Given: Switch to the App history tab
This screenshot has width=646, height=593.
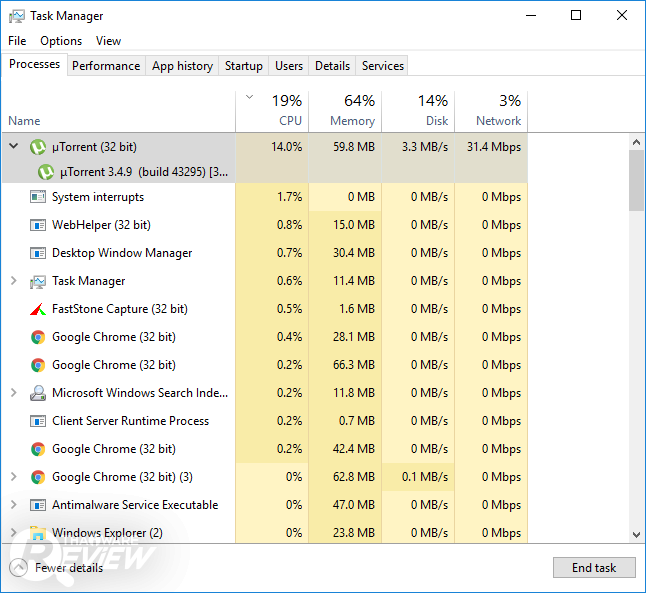Looking at the screenshot, I should (182, 66).
